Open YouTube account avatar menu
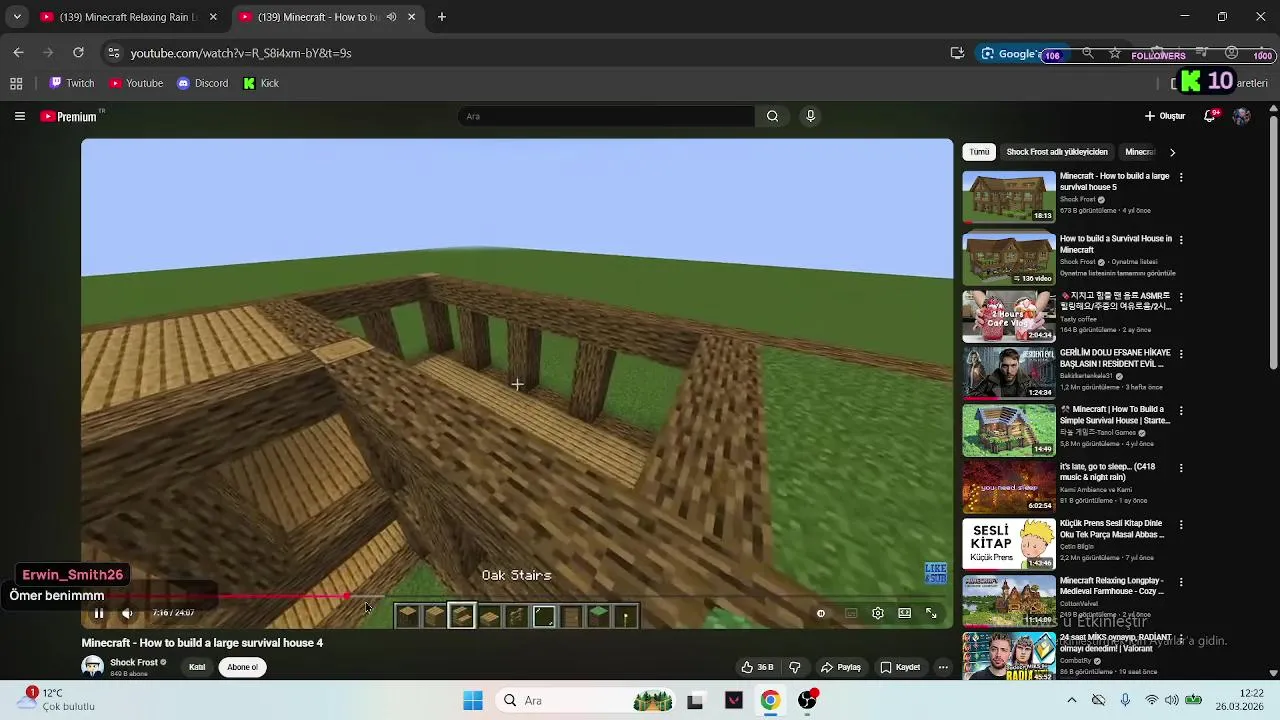The height and width of the screenshot is (720, 1280). tap(1242, 116)
